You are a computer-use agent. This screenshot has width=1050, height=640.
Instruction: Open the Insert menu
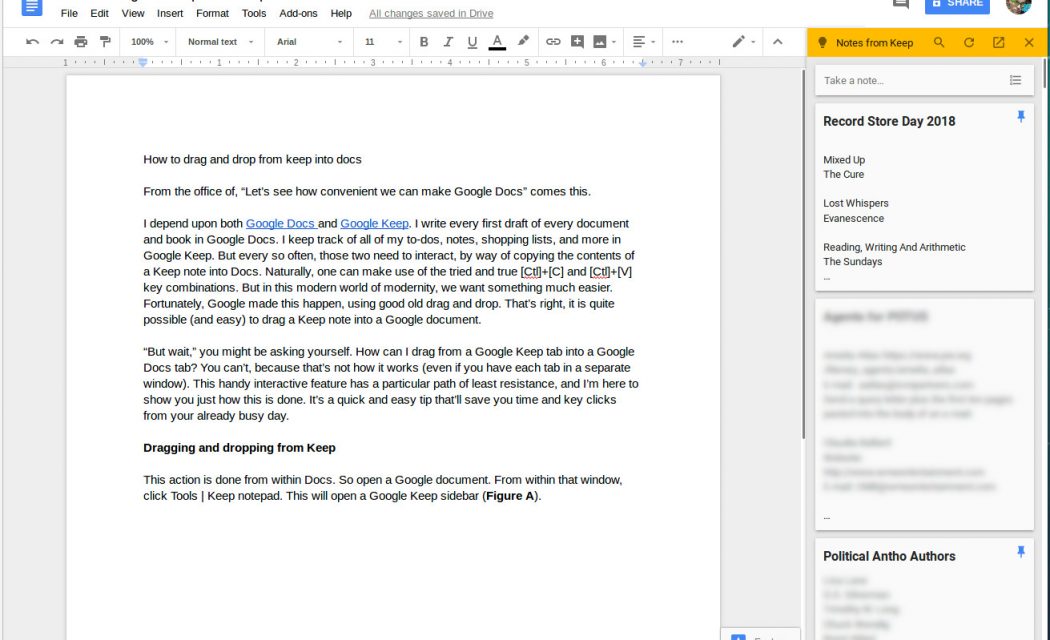[170, 13]
